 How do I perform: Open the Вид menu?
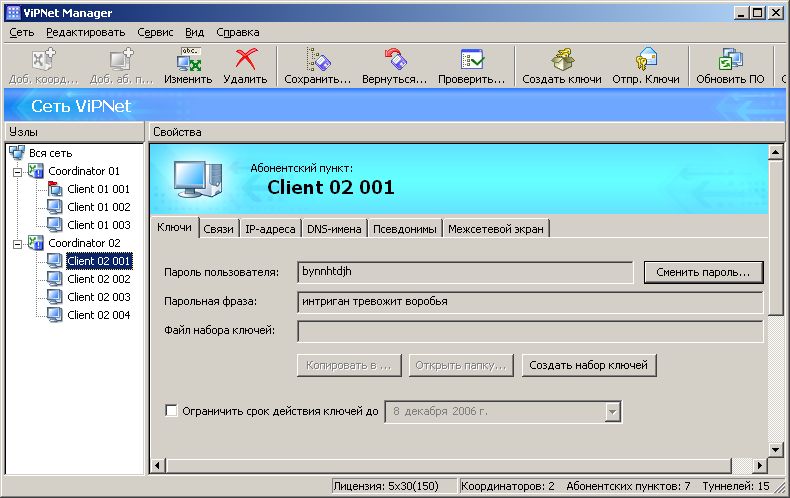point(194,32)
